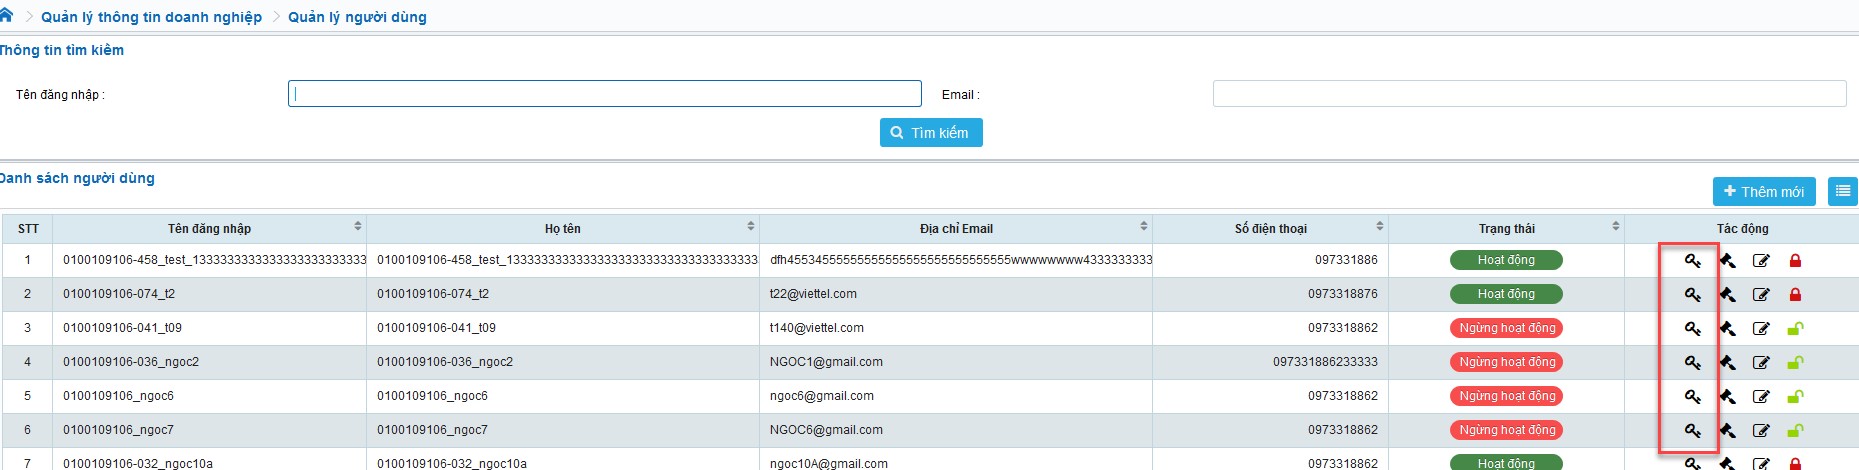Screen dimensions: 1859x470
Task: Open Quản lý thông tin doanh nghiệp breadcrumb
Action: (x=151, y=17)
